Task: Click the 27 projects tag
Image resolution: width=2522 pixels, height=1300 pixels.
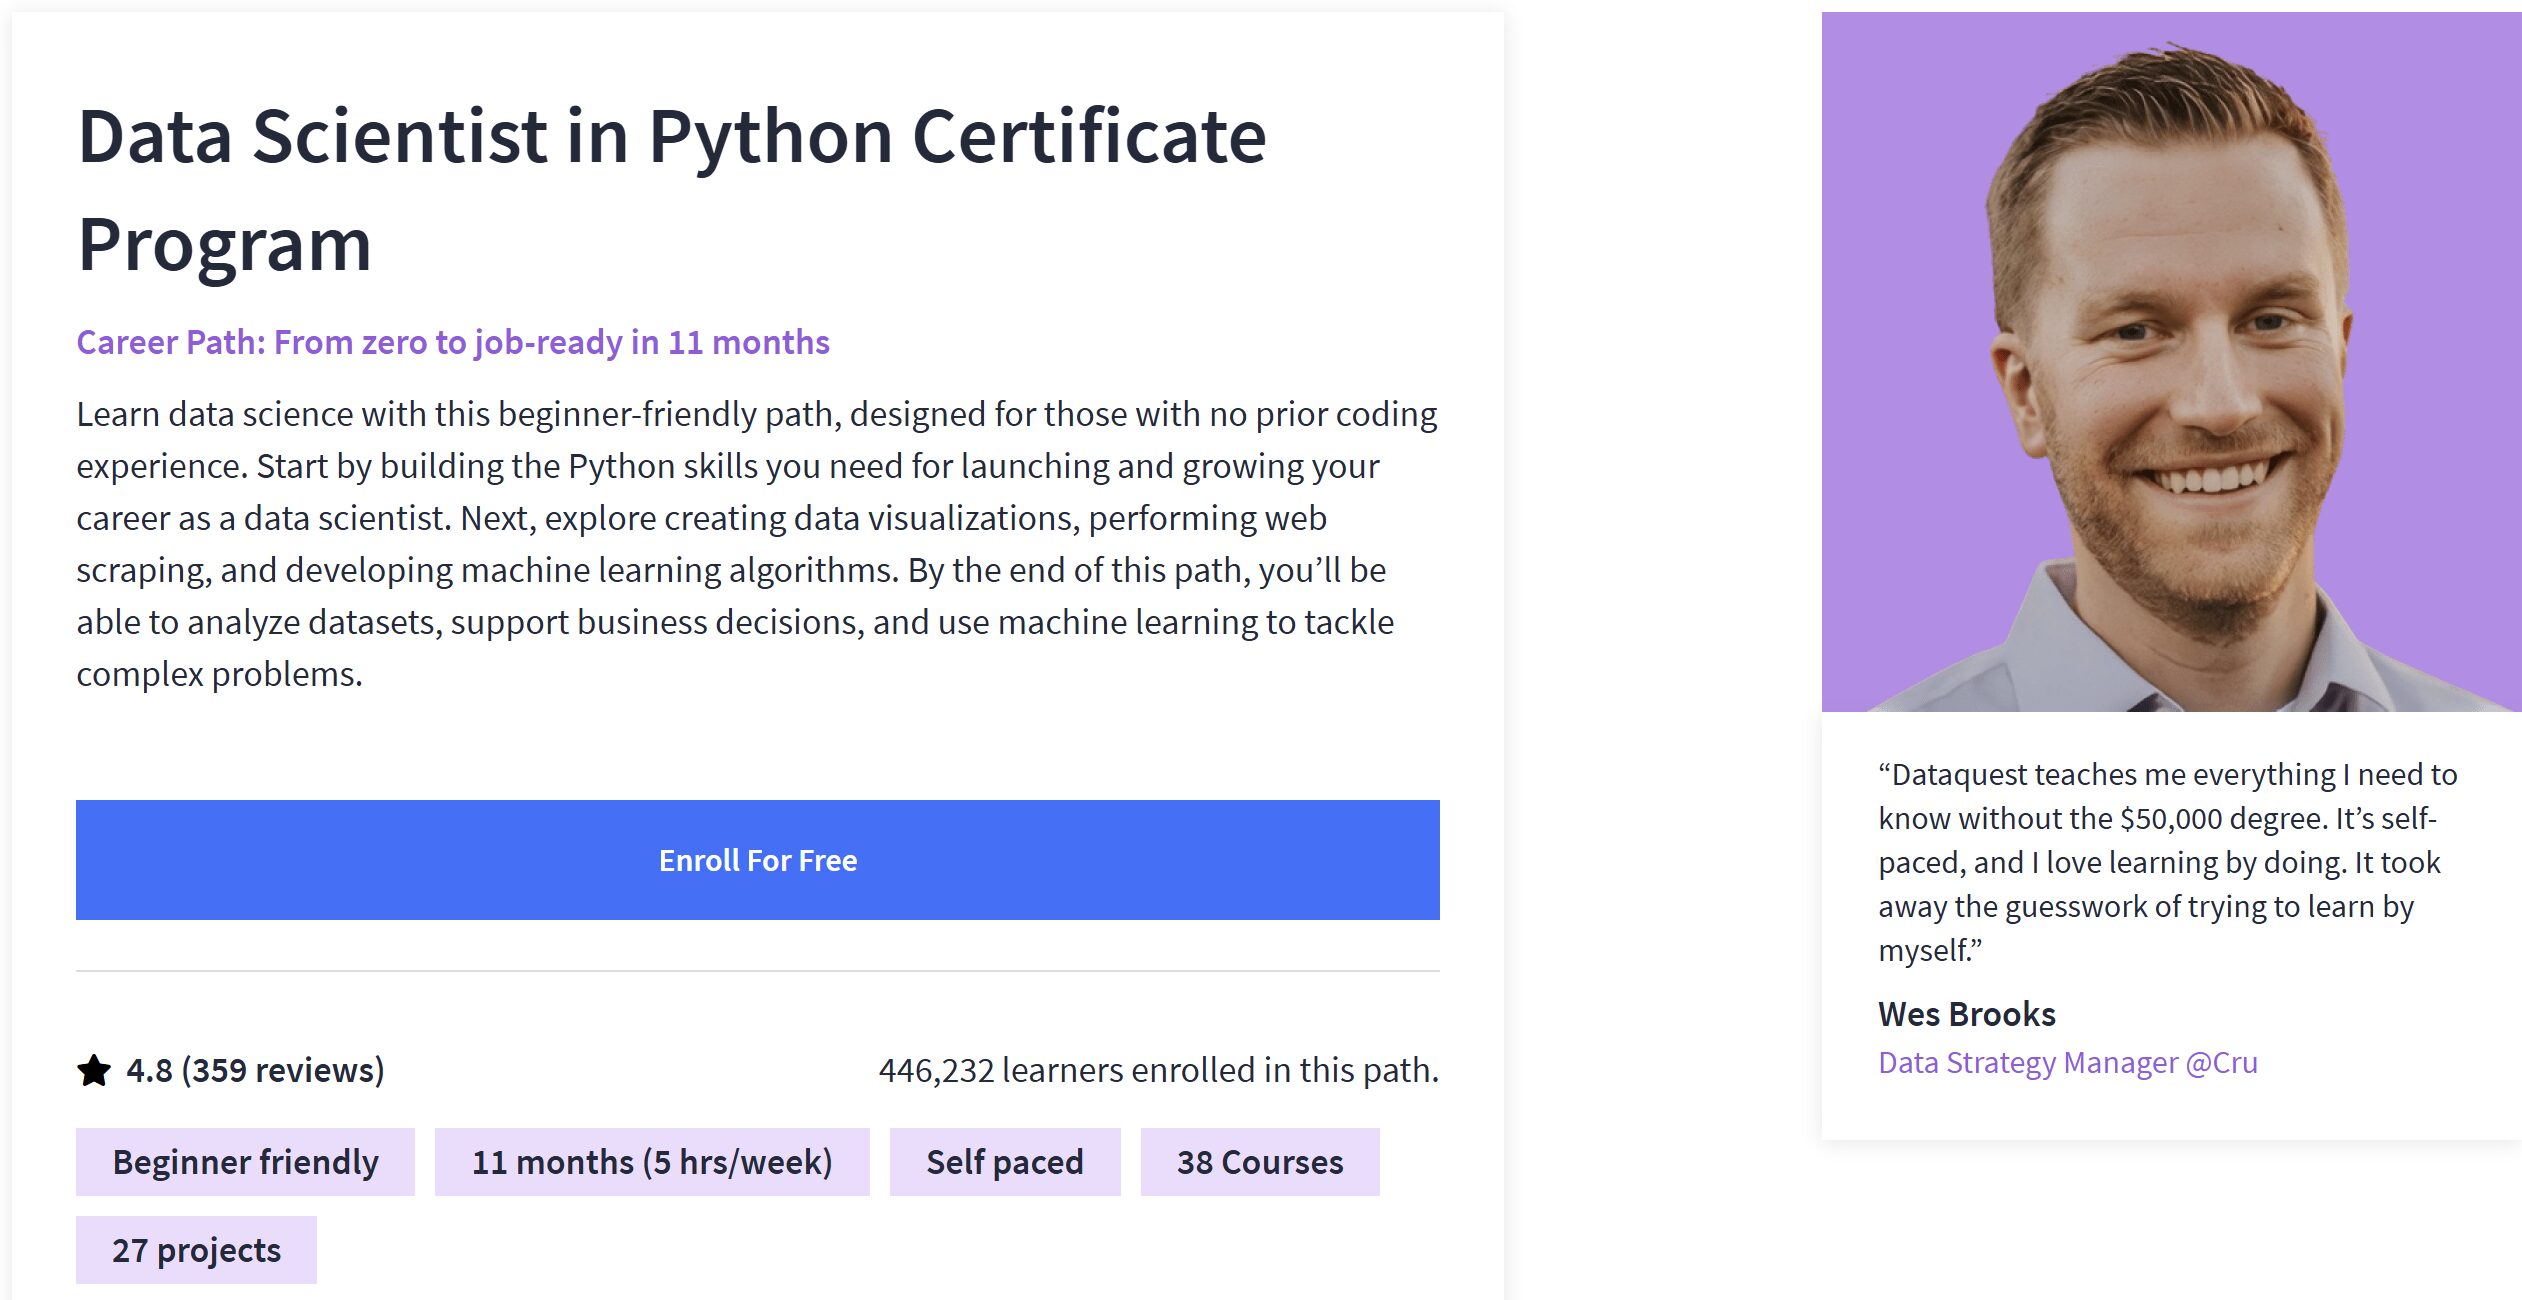Action: (x=196, y=1250)
